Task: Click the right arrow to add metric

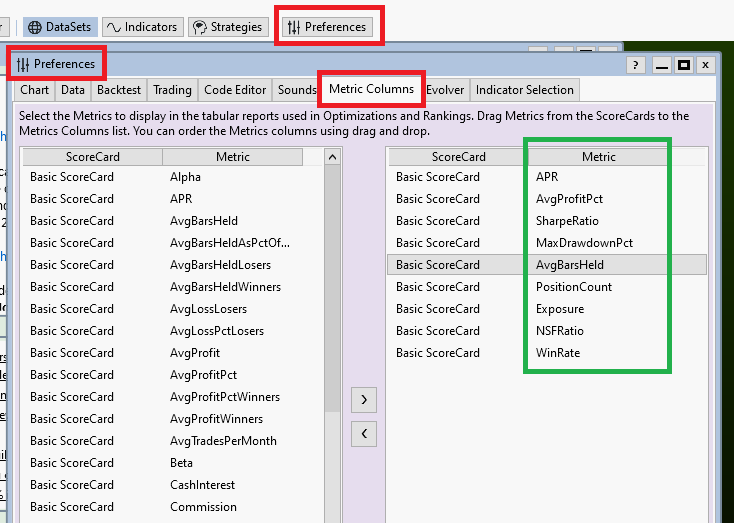Action: 364,400
